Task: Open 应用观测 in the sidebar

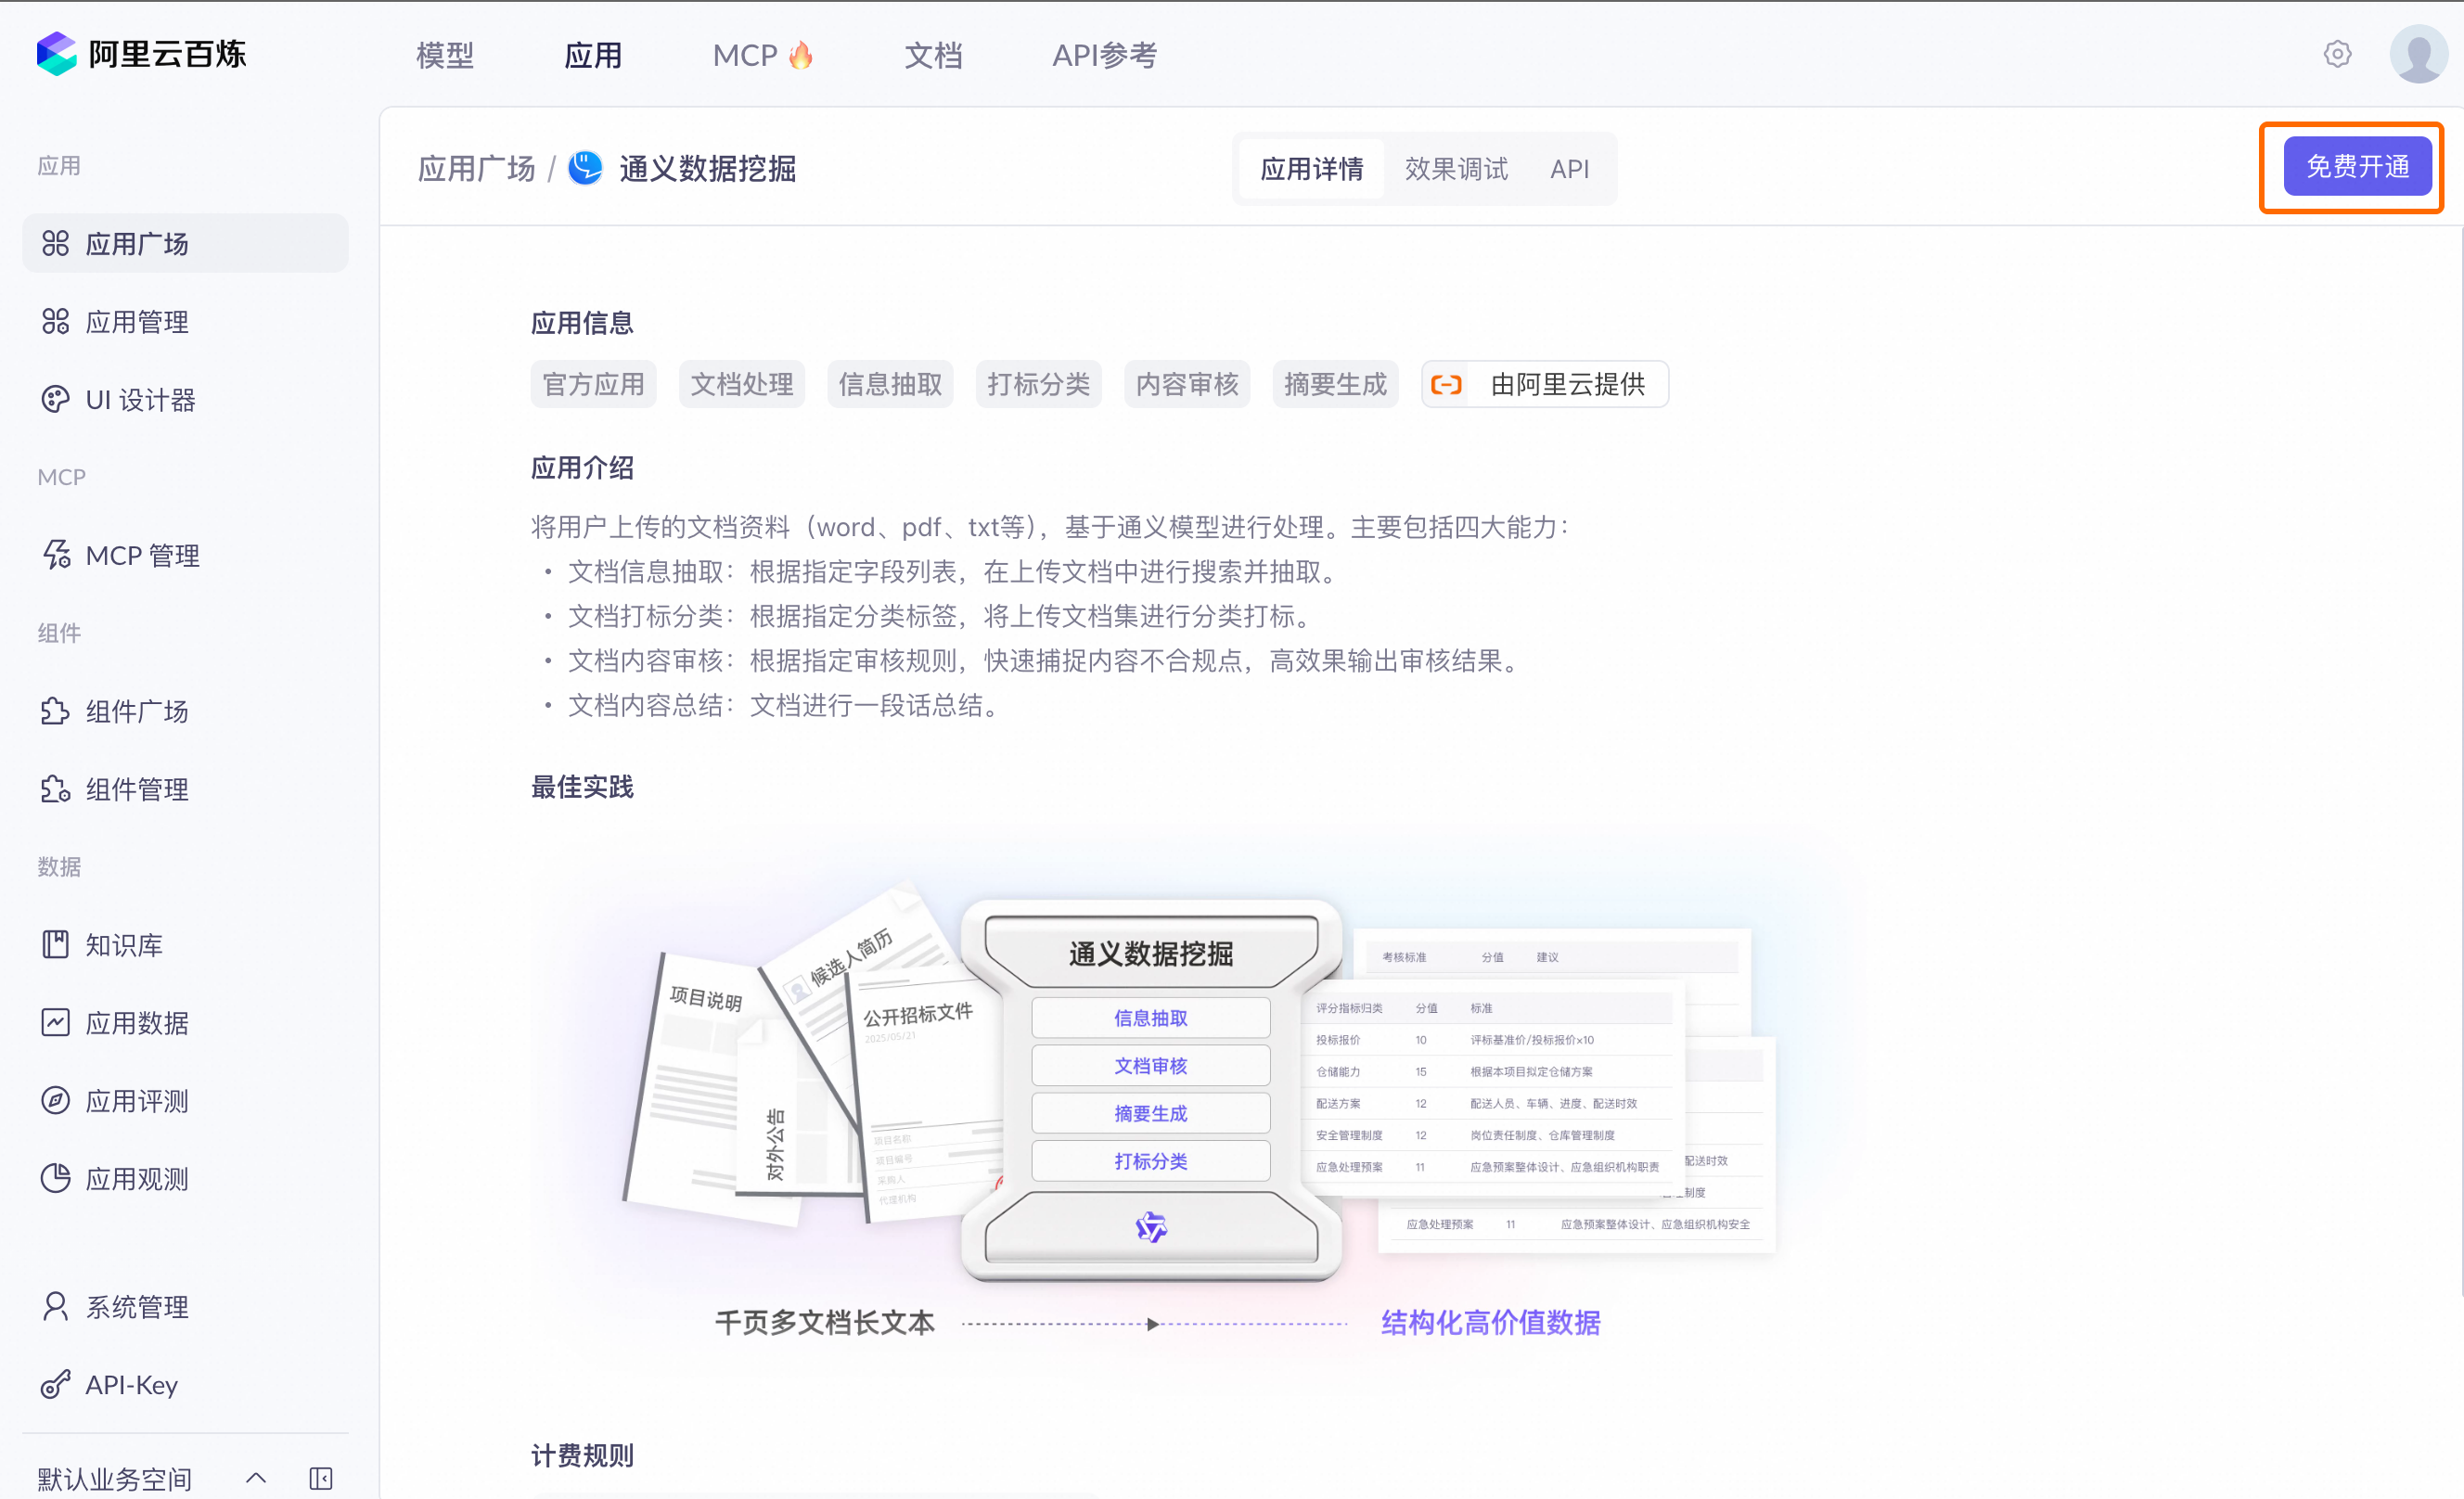Action: [185, 1178]
